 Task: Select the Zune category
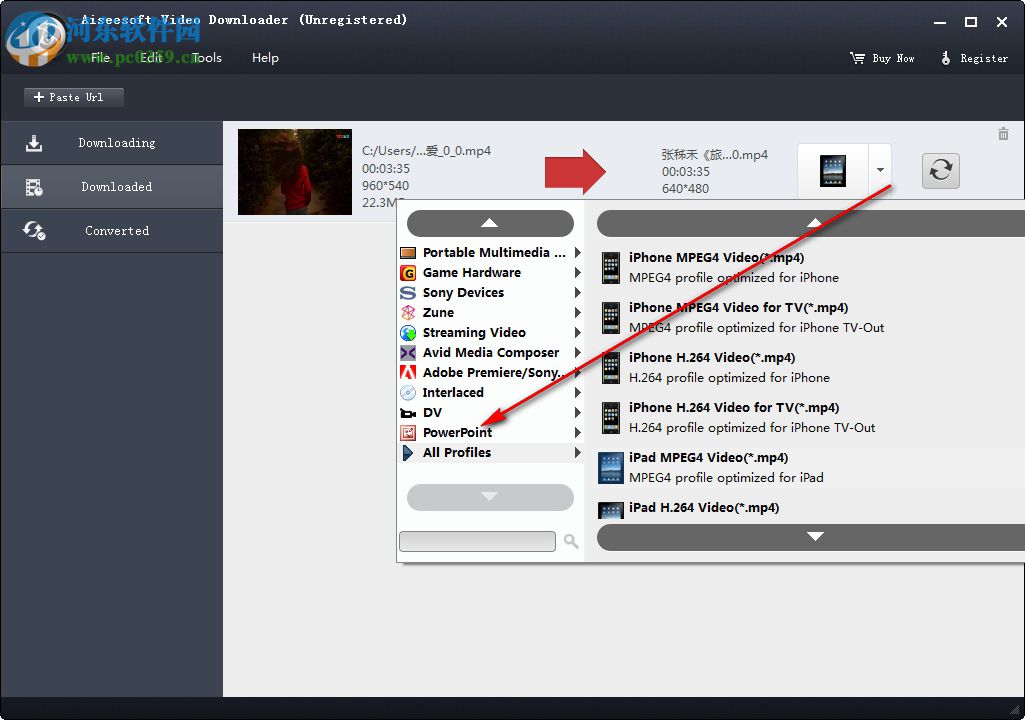(x=437, y=312)
